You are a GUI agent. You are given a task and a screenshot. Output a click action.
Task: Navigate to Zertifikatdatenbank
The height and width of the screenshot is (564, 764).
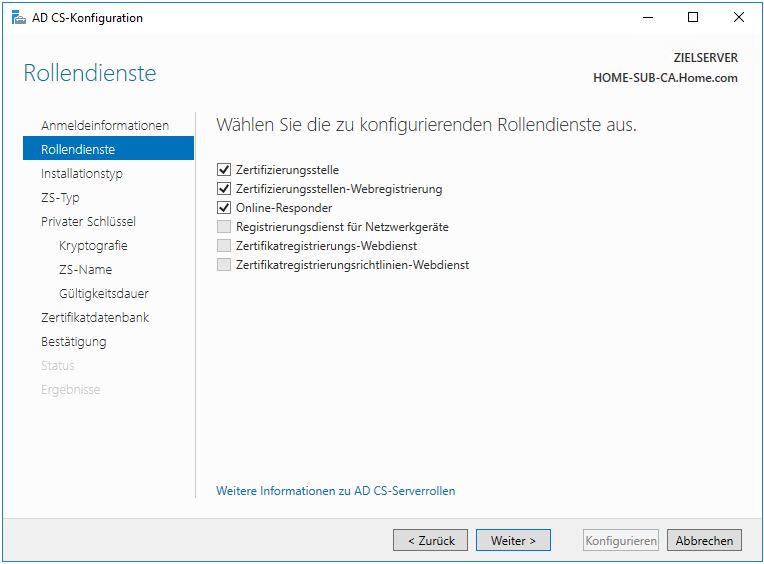point(95,317)
